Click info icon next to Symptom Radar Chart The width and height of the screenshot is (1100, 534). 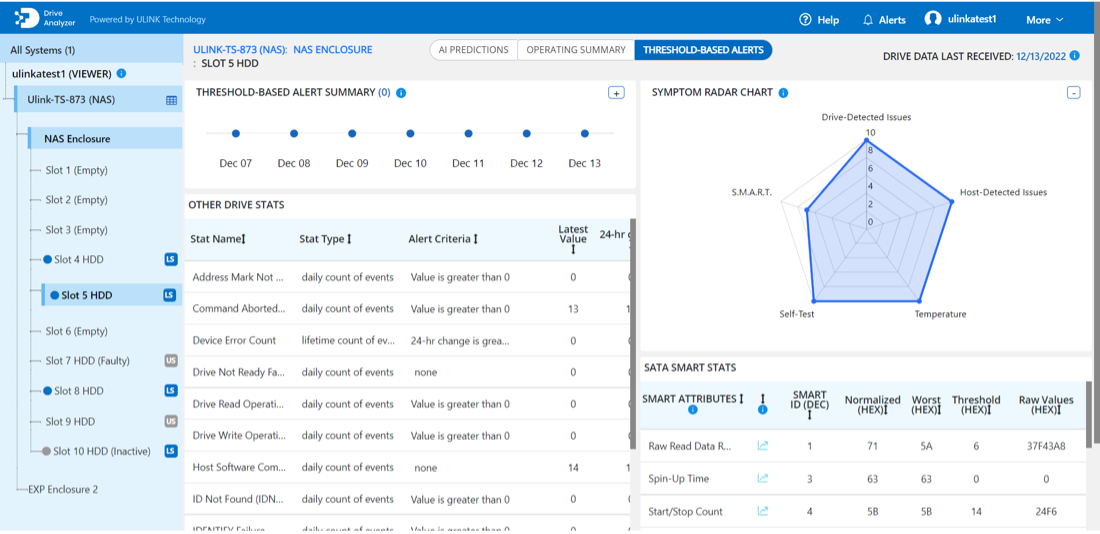tap(783, 93)
